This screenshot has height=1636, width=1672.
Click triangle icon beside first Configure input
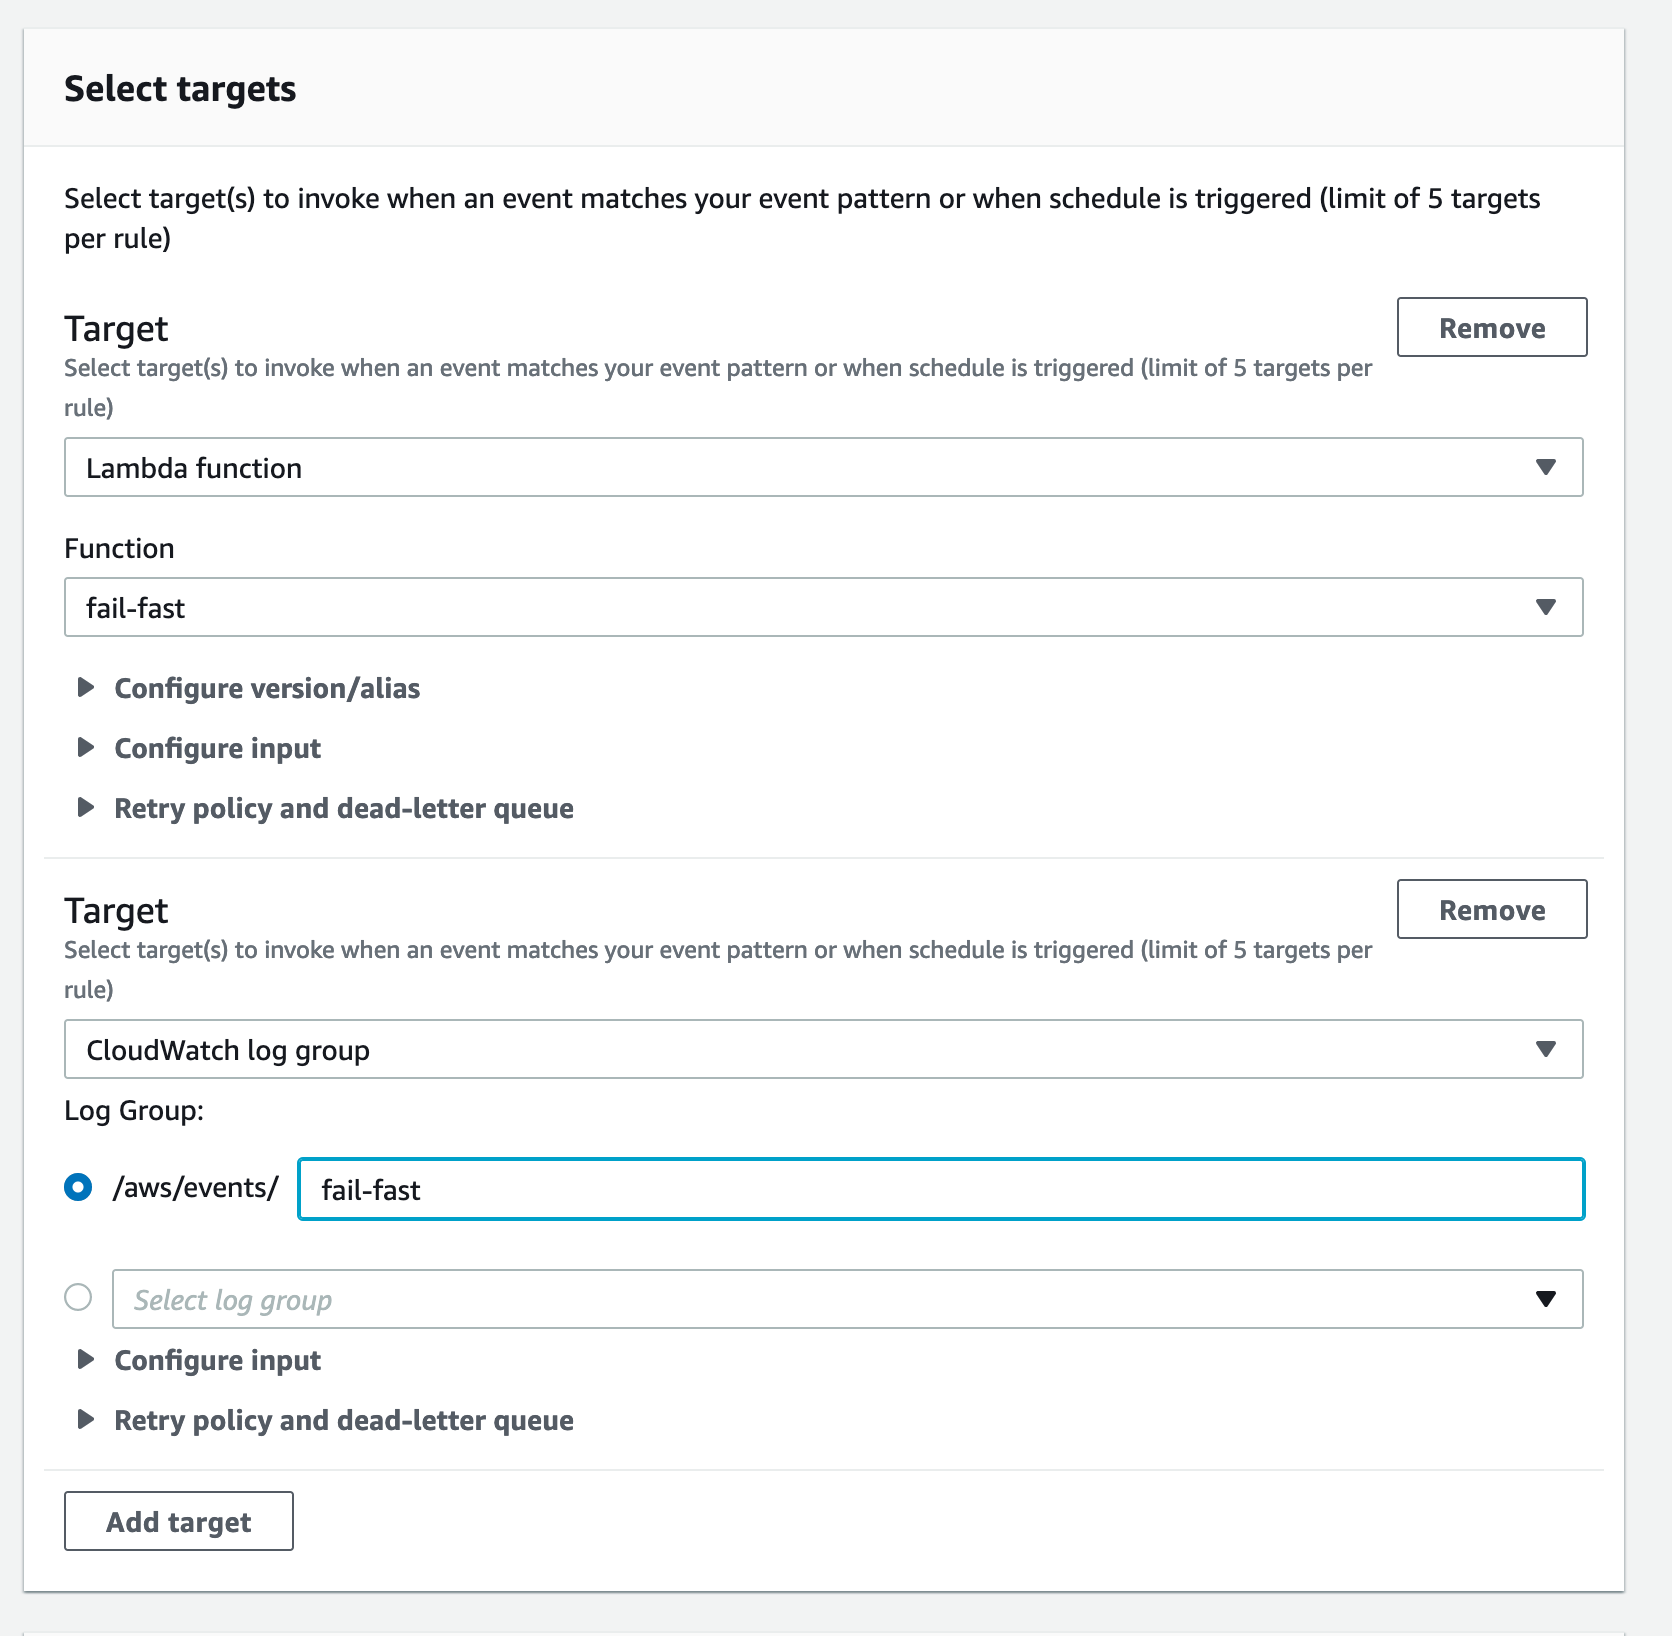point(86,748)
